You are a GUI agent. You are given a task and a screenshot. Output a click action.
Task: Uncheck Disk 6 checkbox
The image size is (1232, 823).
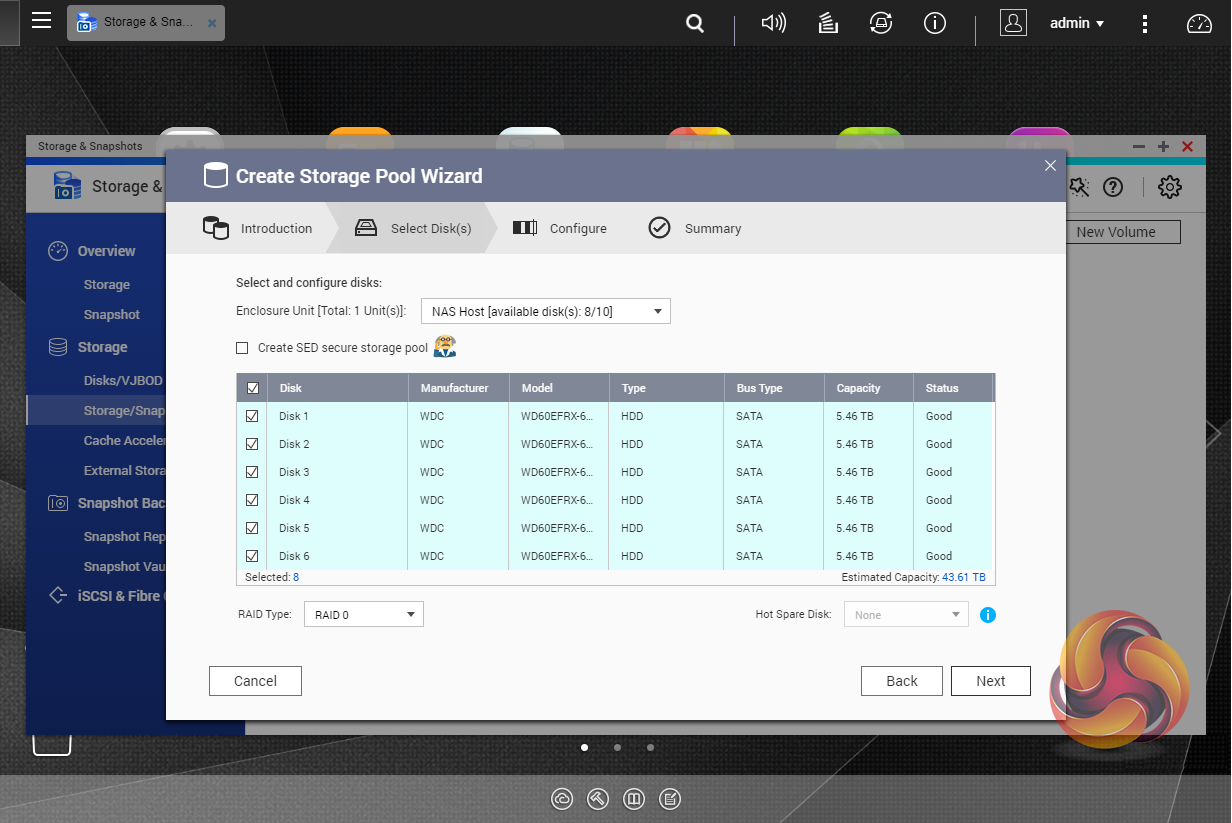(x=252, y=556)
